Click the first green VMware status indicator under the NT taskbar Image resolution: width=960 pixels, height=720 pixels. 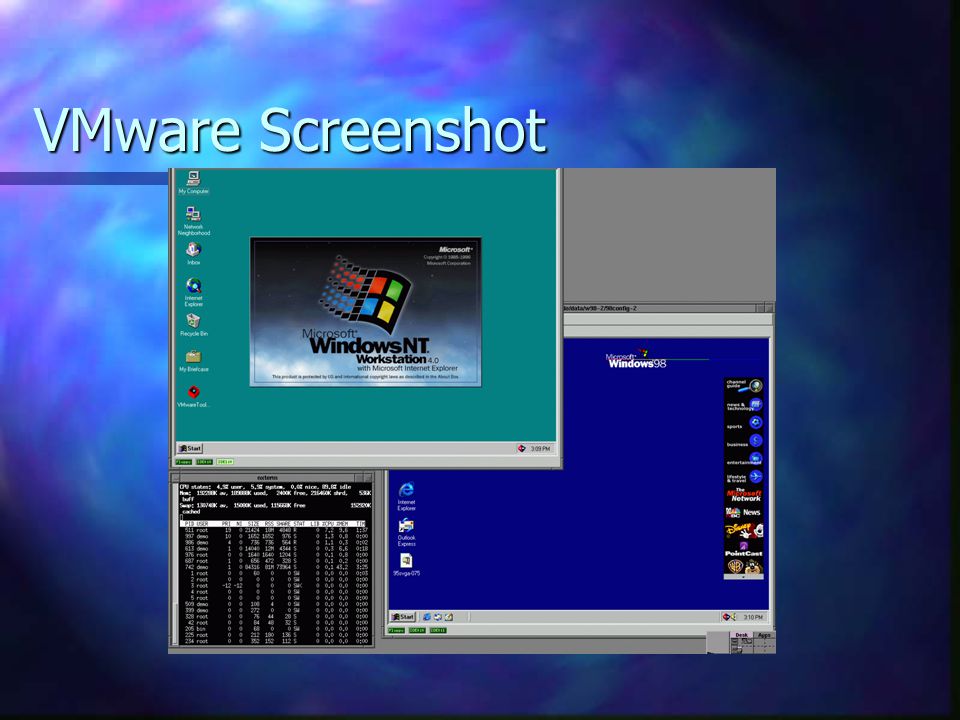[184, 462]
